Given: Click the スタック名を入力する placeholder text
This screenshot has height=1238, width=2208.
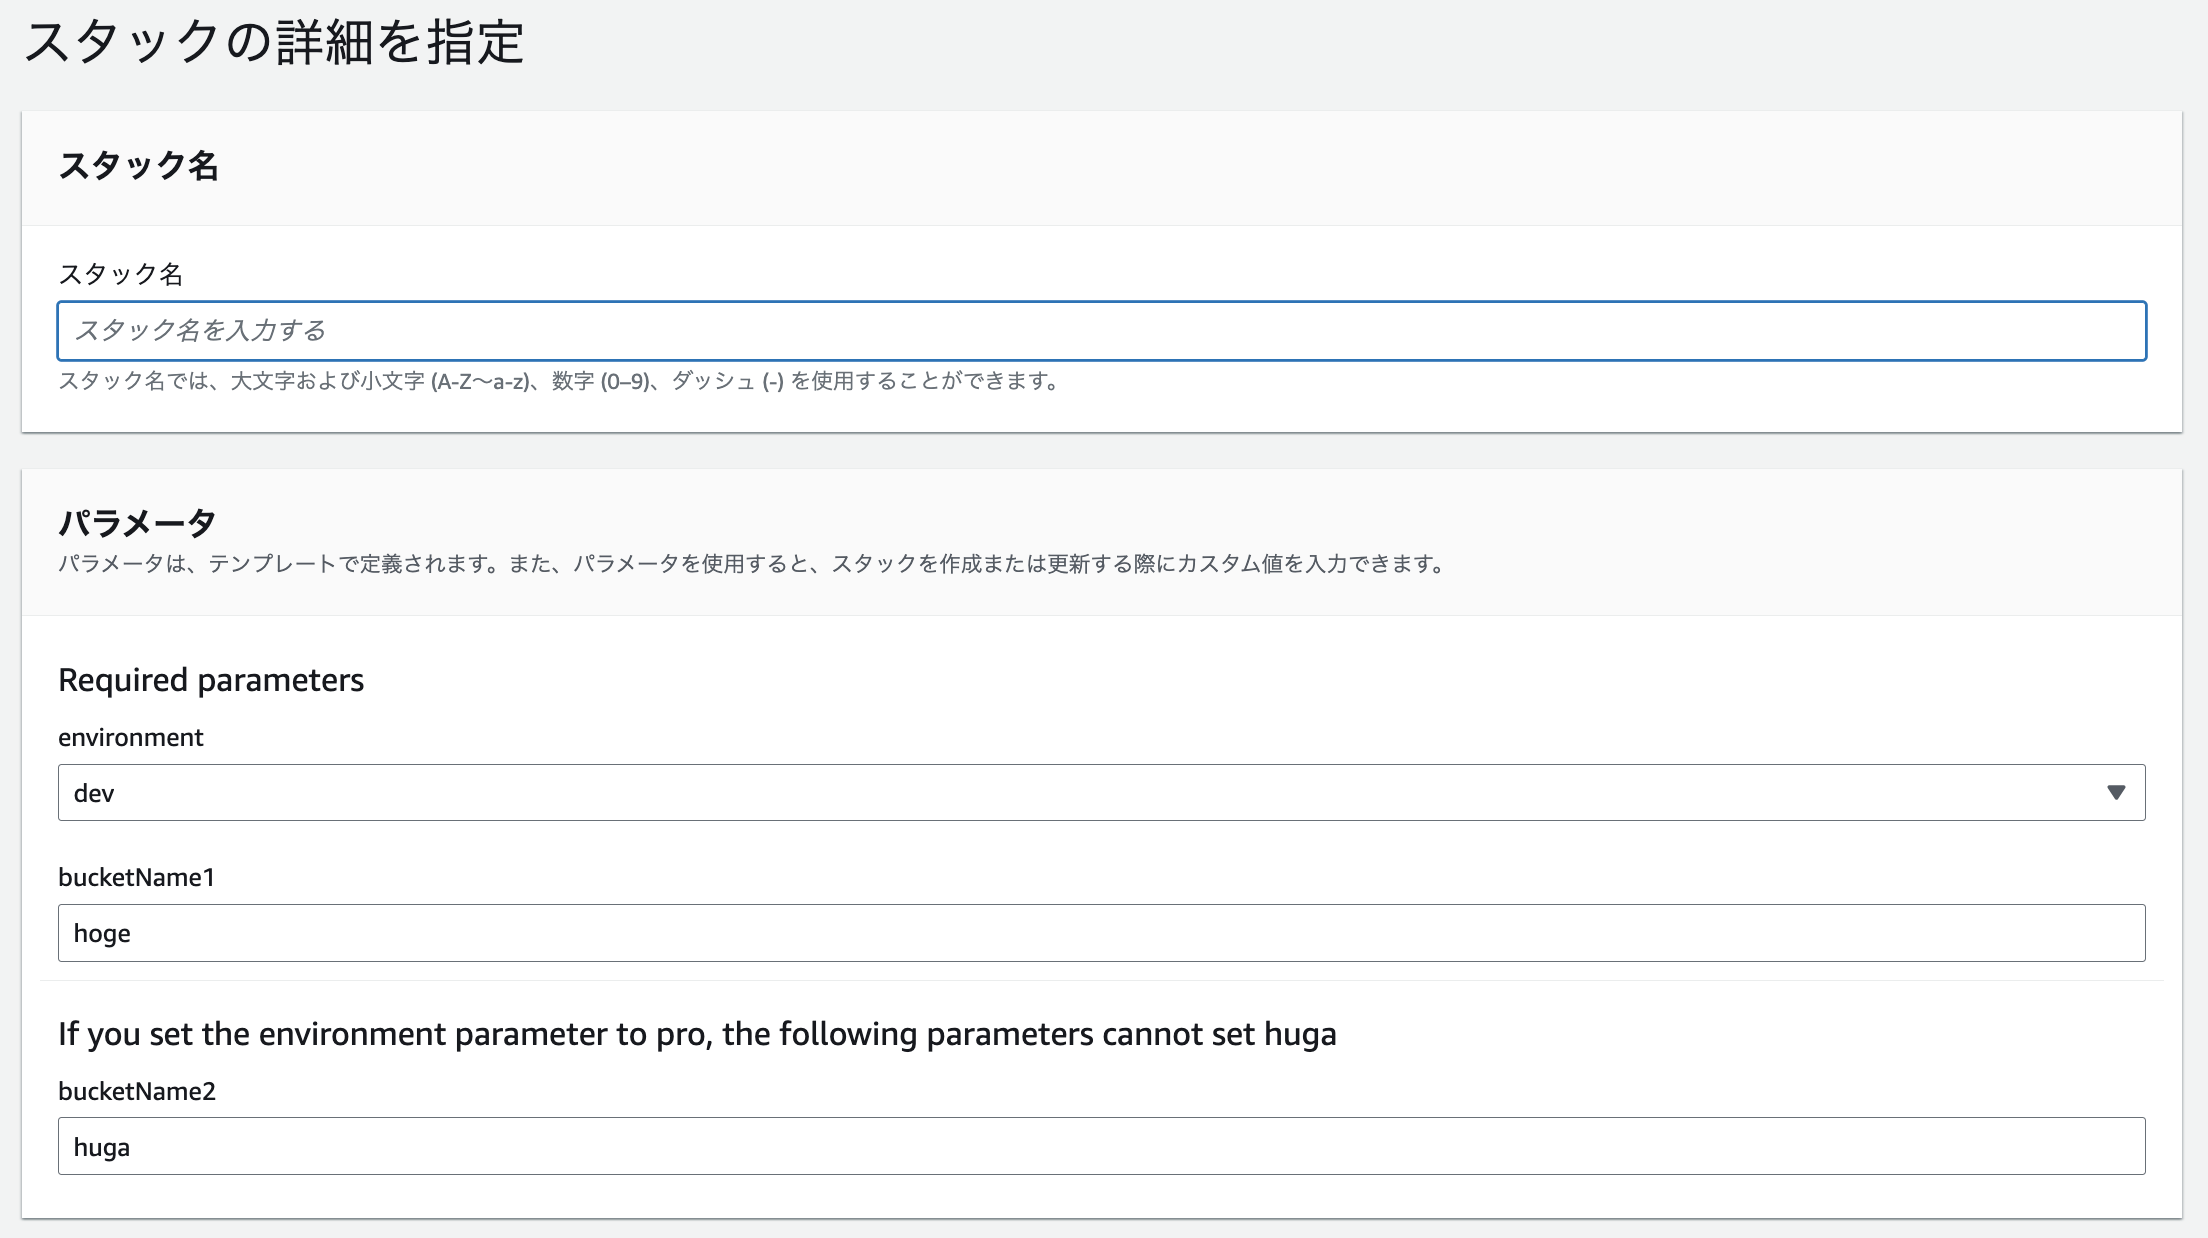Looking at the screenshot, I should point(200,331).
